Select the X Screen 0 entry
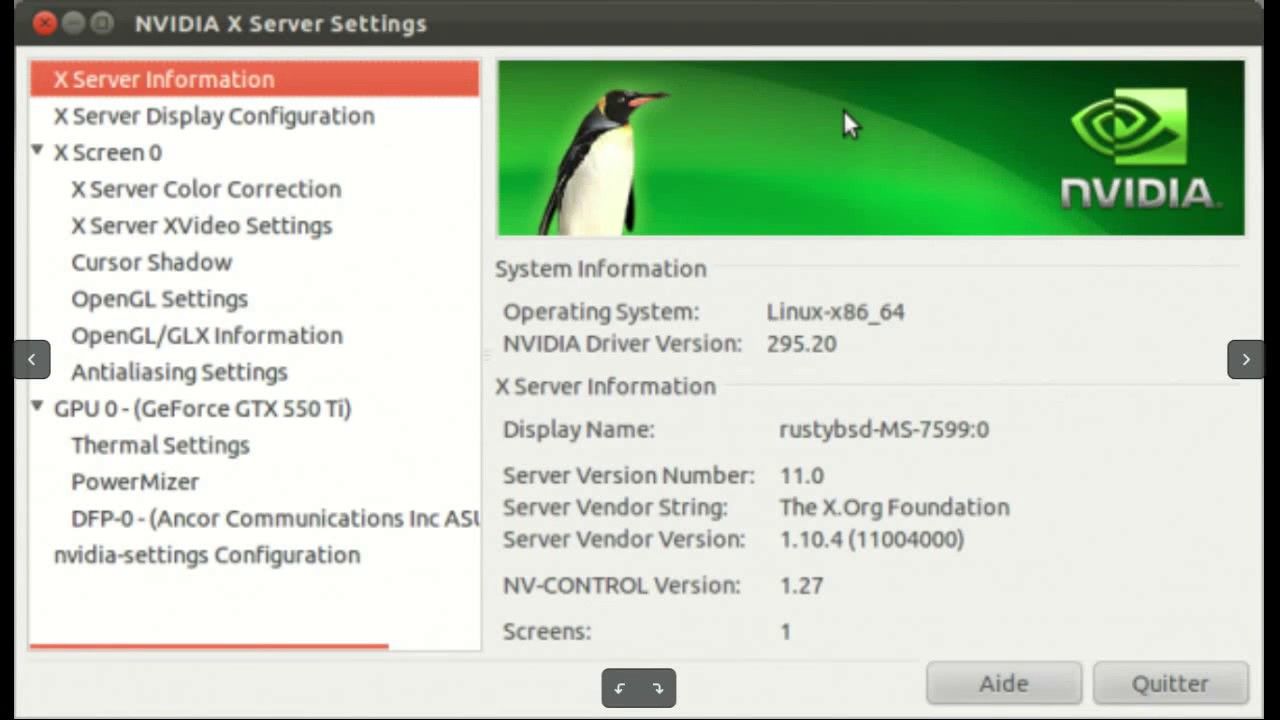This screenshot has width=1280, height=720. click(x=108, y=153)
